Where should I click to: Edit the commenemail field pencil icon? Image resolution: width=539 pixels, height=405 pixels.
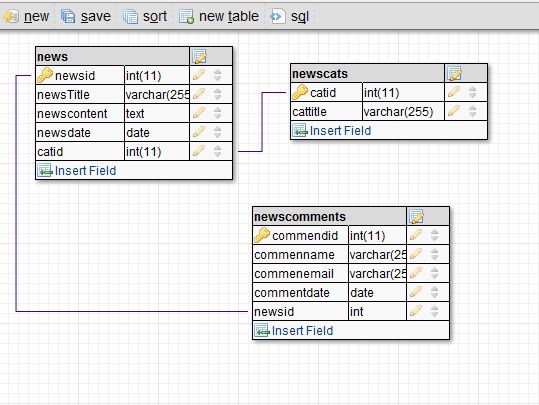pyautogui.click(x=416, y=273)
